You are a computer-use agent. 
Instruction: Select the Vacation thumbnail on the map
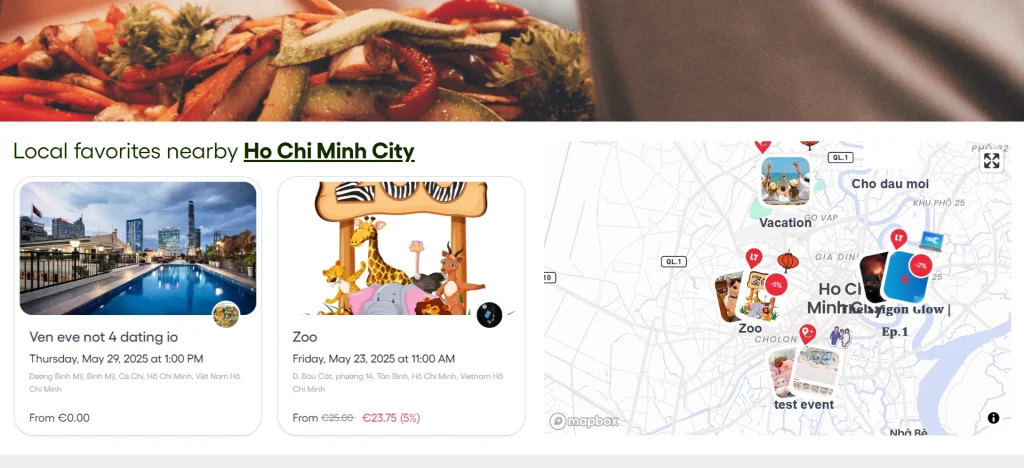click(786, 181)
